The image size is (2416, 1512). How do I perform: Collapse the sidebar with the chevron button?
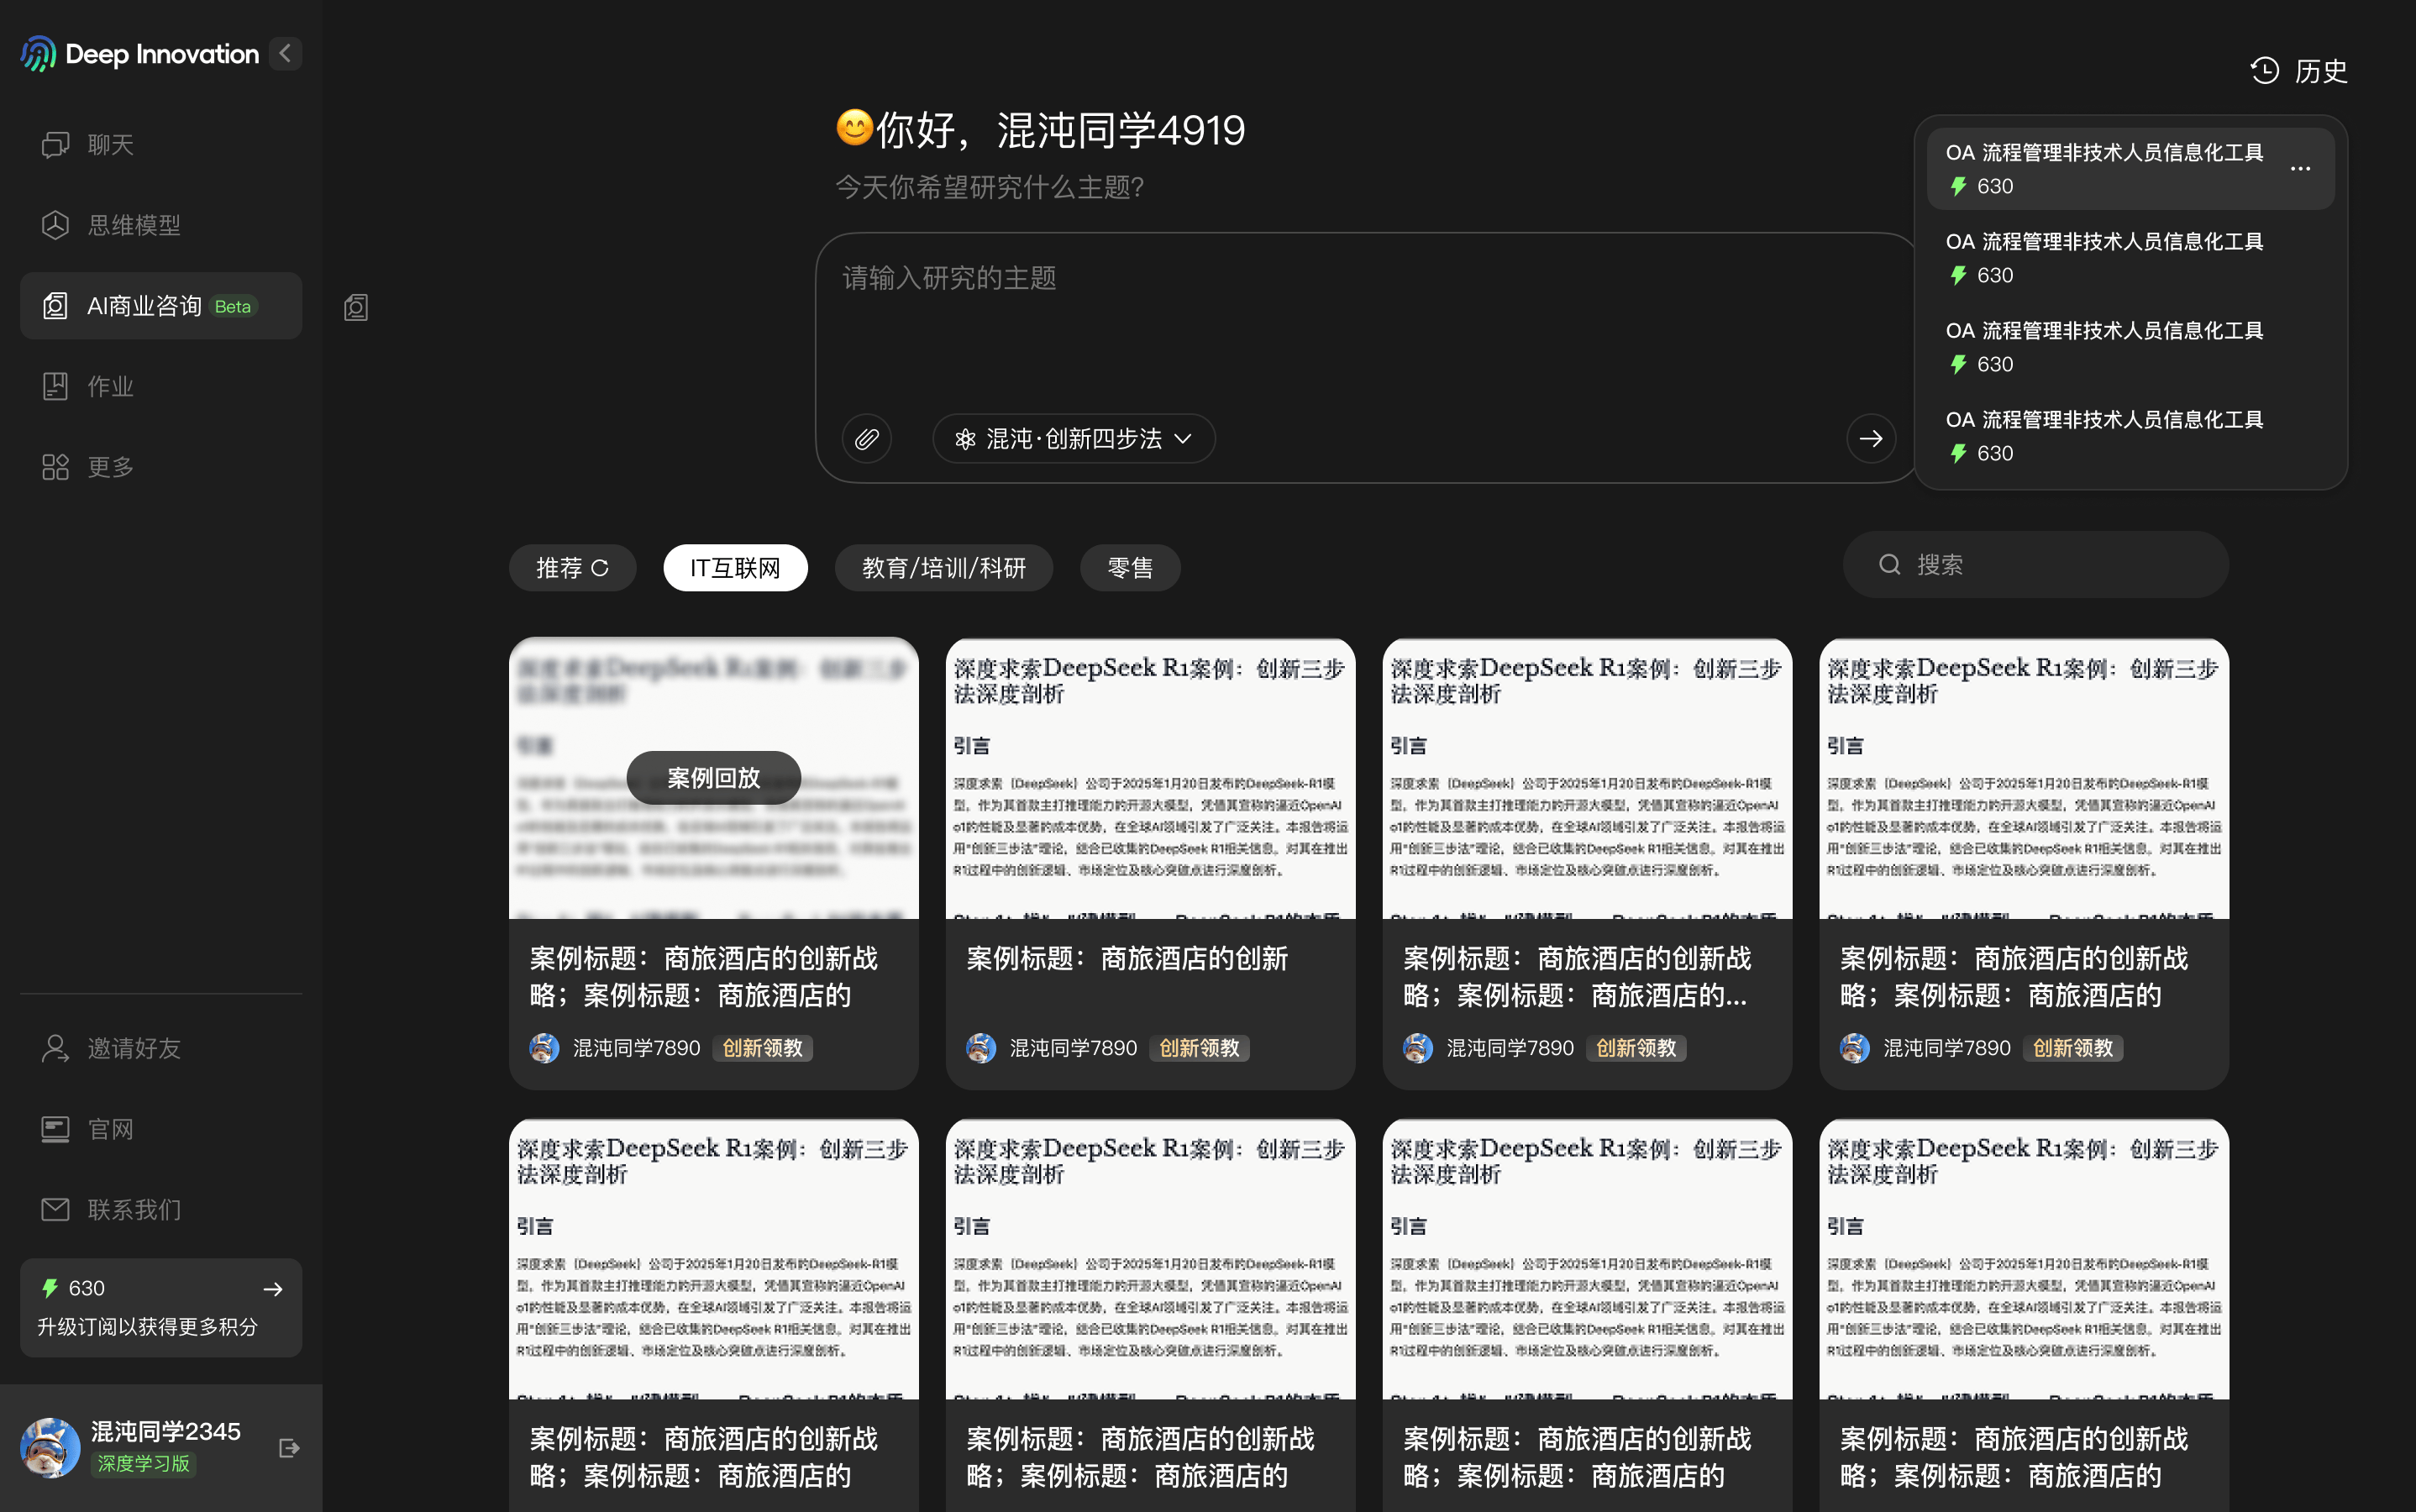[285, 53]
